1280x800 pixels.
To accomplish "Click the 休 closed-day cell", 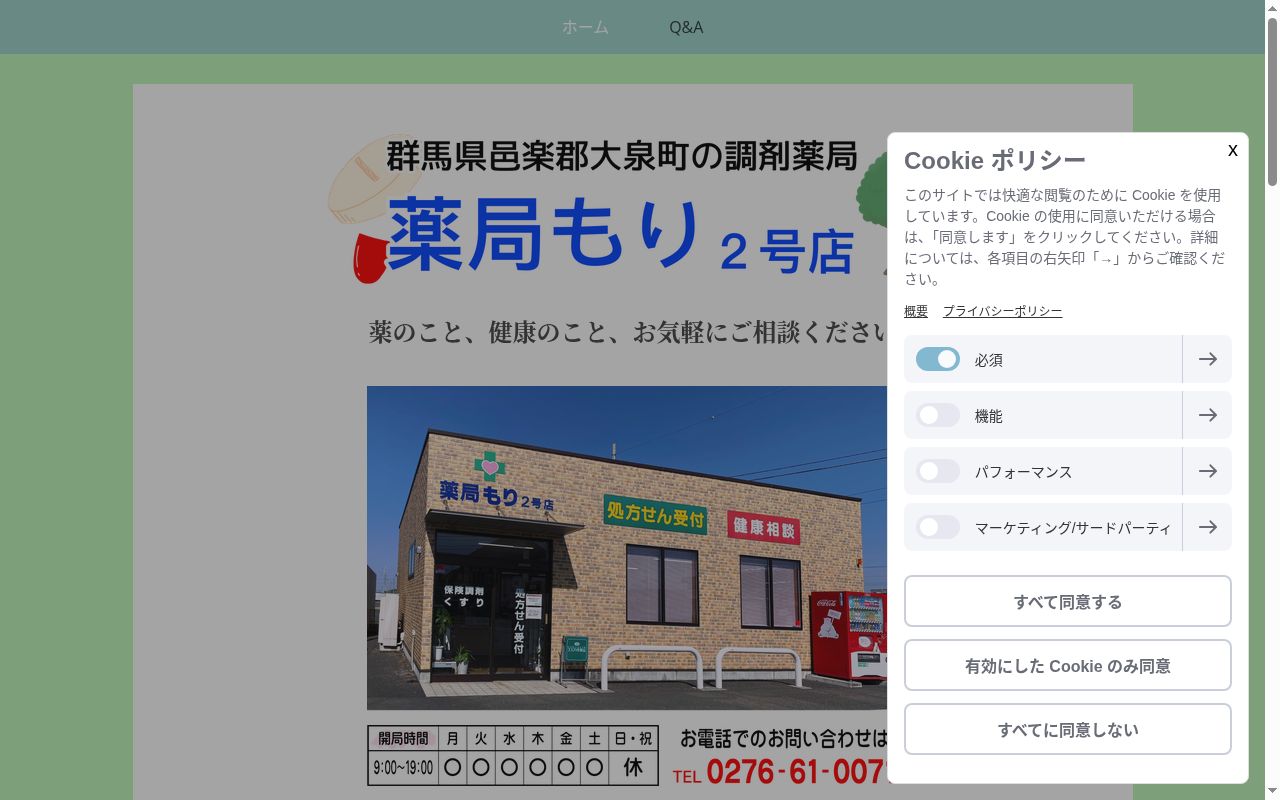I will (x=633, y=768).
